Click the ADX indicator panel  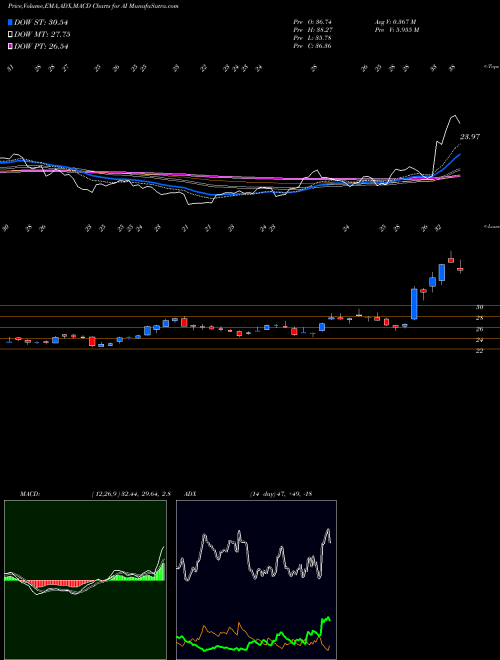tap(256, 580)
